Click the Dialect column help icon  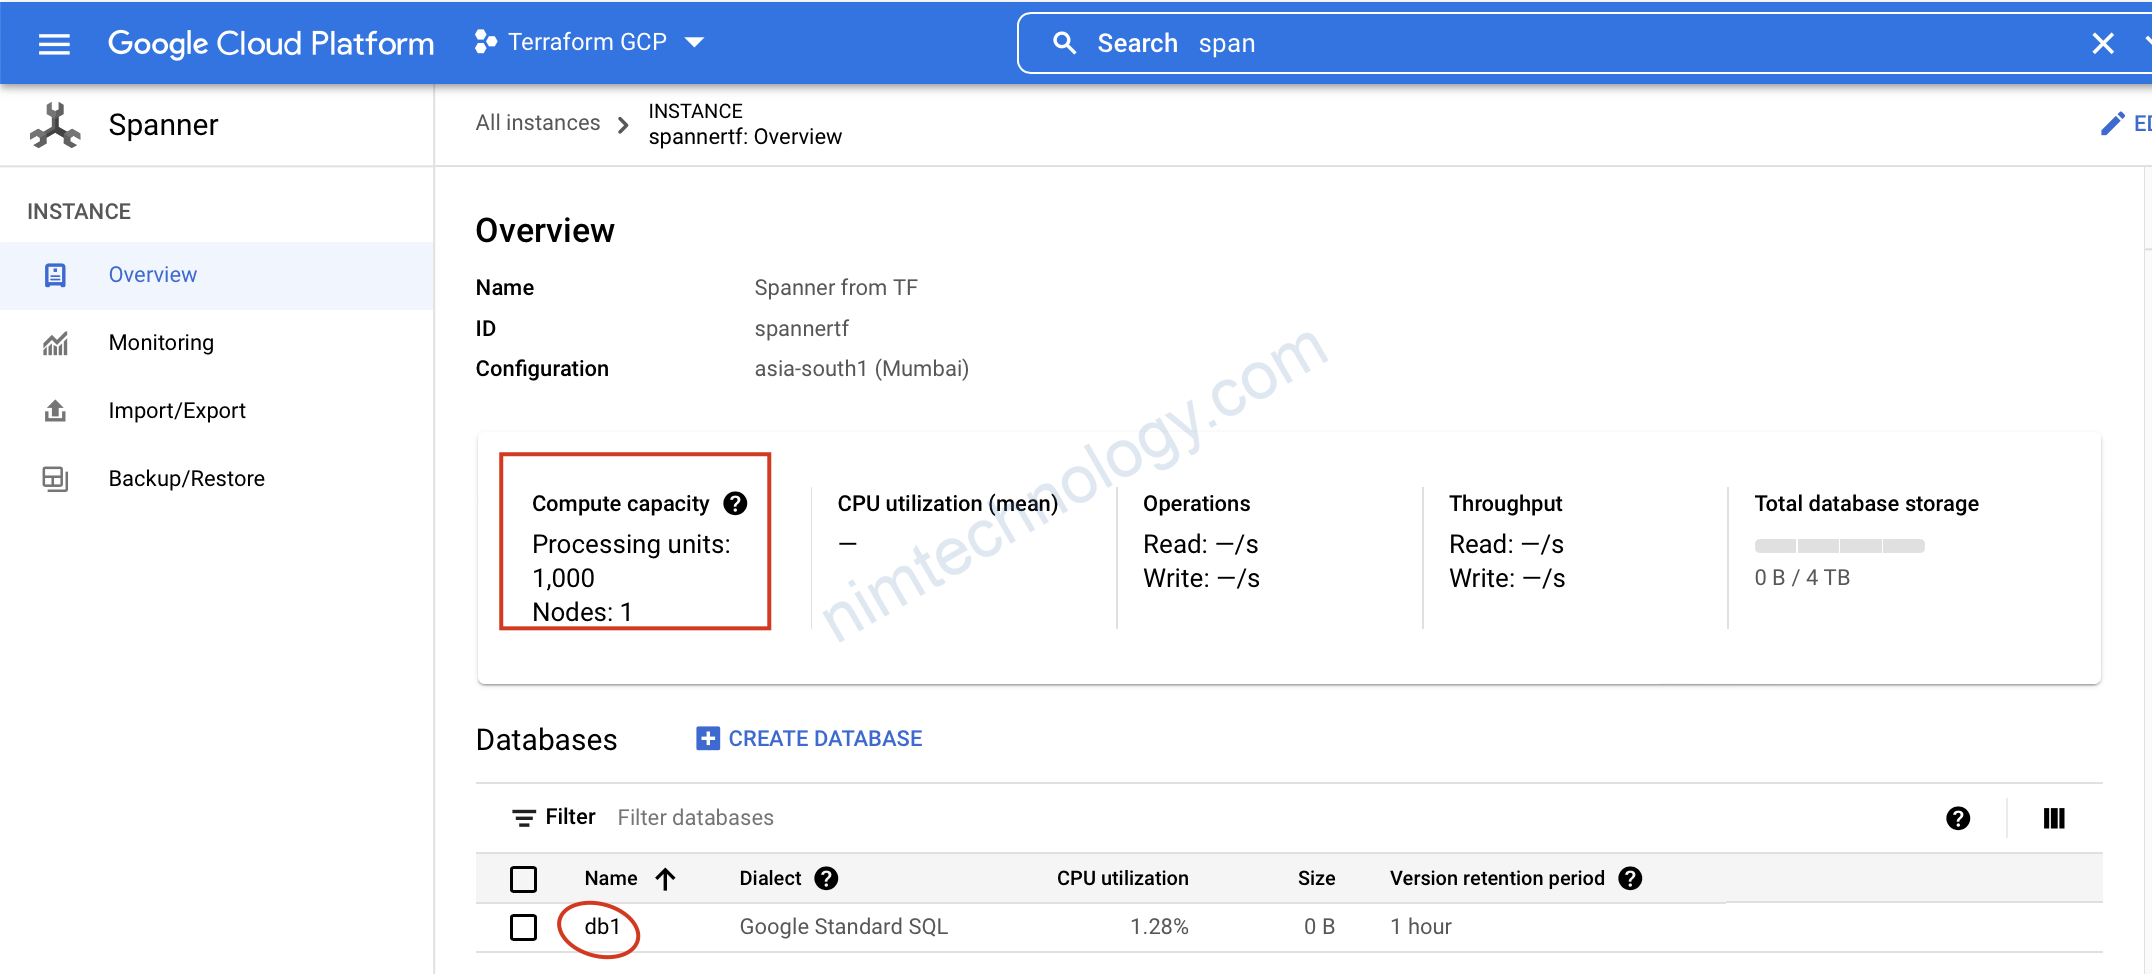coord(826,878)
